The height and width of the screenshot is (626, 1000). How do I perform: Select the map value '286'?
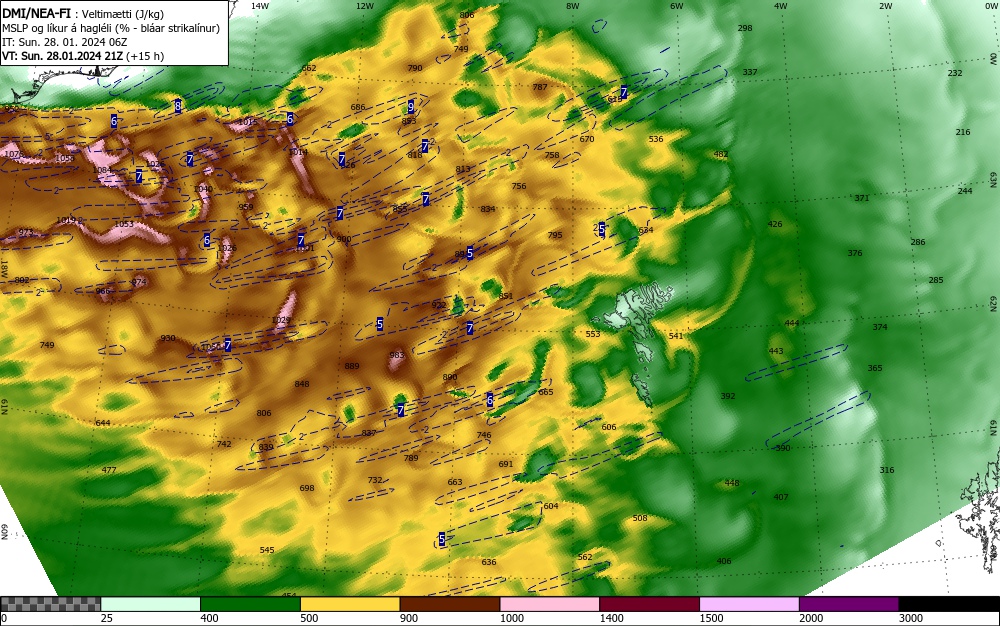click(918, 242)
